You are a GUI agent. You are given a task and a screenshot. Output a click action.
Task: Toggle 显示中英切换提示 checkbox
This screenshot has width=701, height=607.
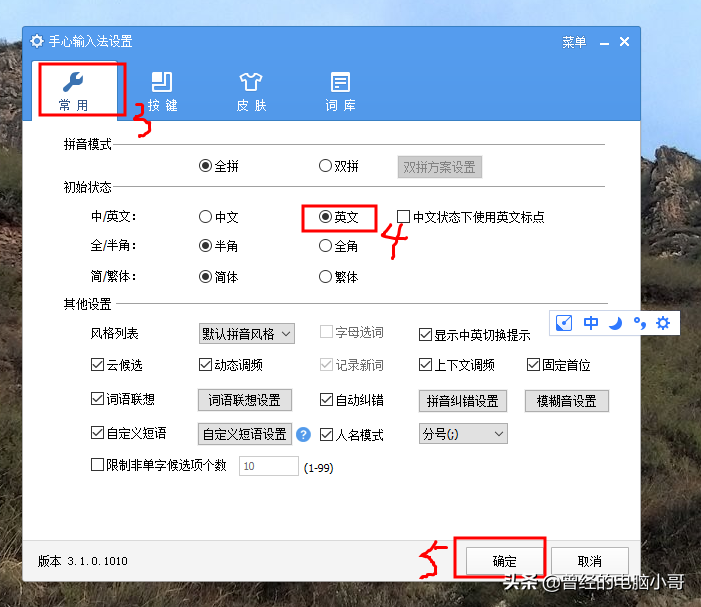[474, 335]
